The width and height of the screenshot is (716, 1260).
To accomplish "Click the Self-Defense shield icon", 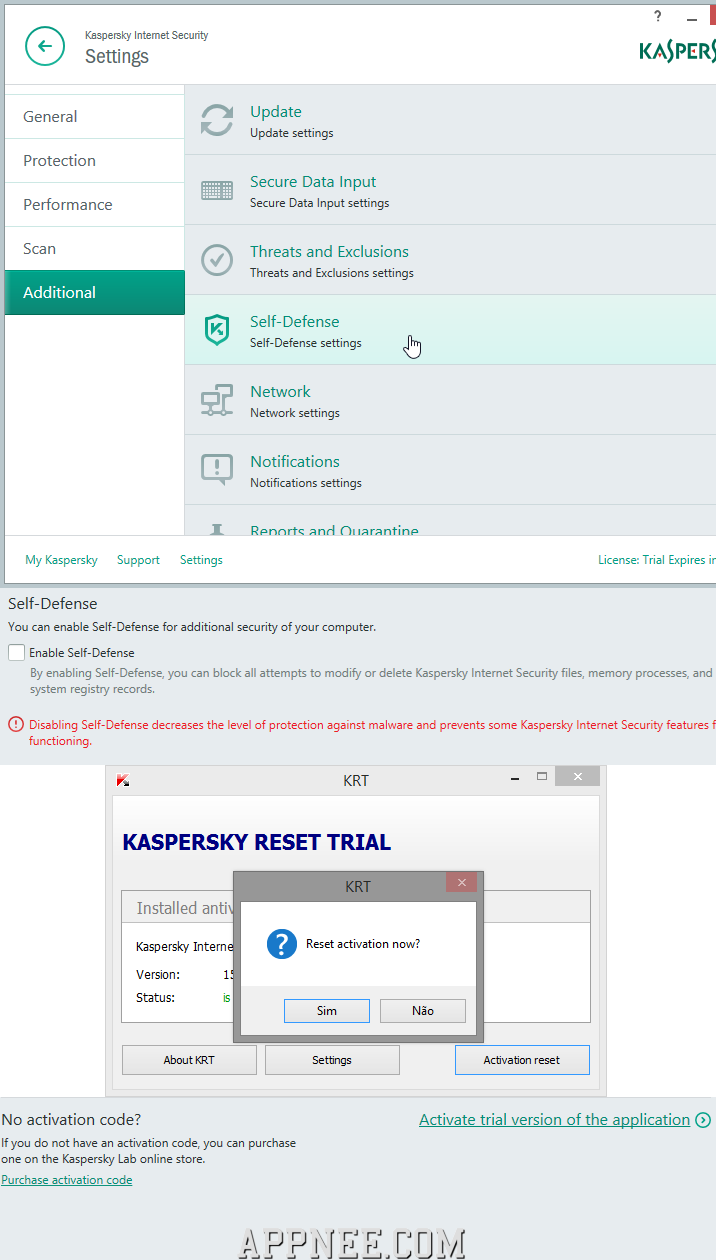I will click(x=217, y=330).
